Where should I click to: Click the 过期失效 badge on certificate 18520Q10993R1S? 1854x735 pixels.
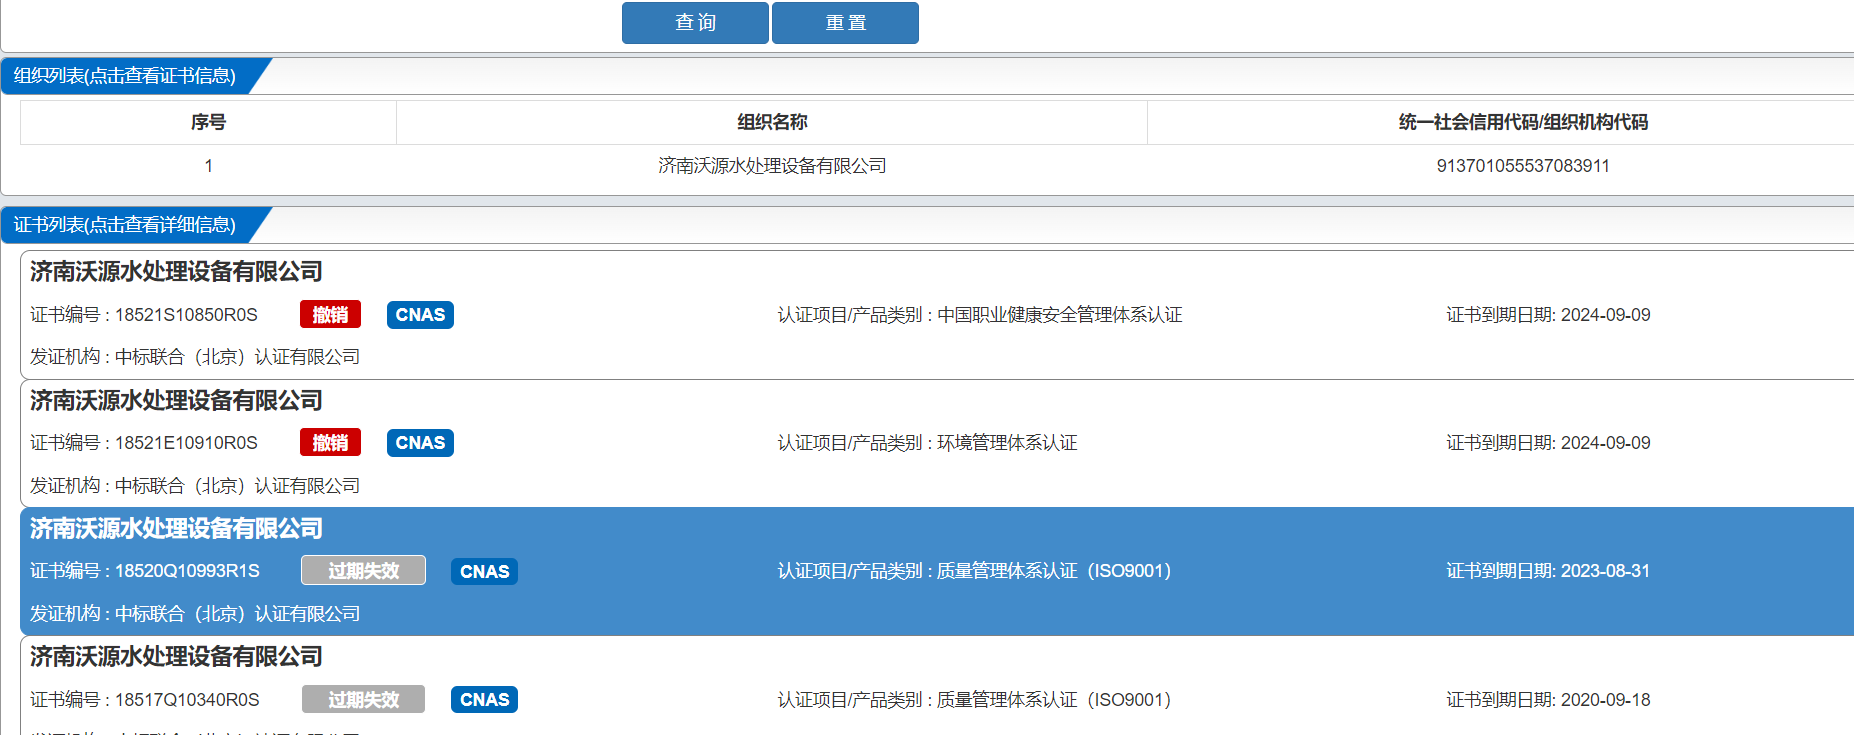point(363,571)
